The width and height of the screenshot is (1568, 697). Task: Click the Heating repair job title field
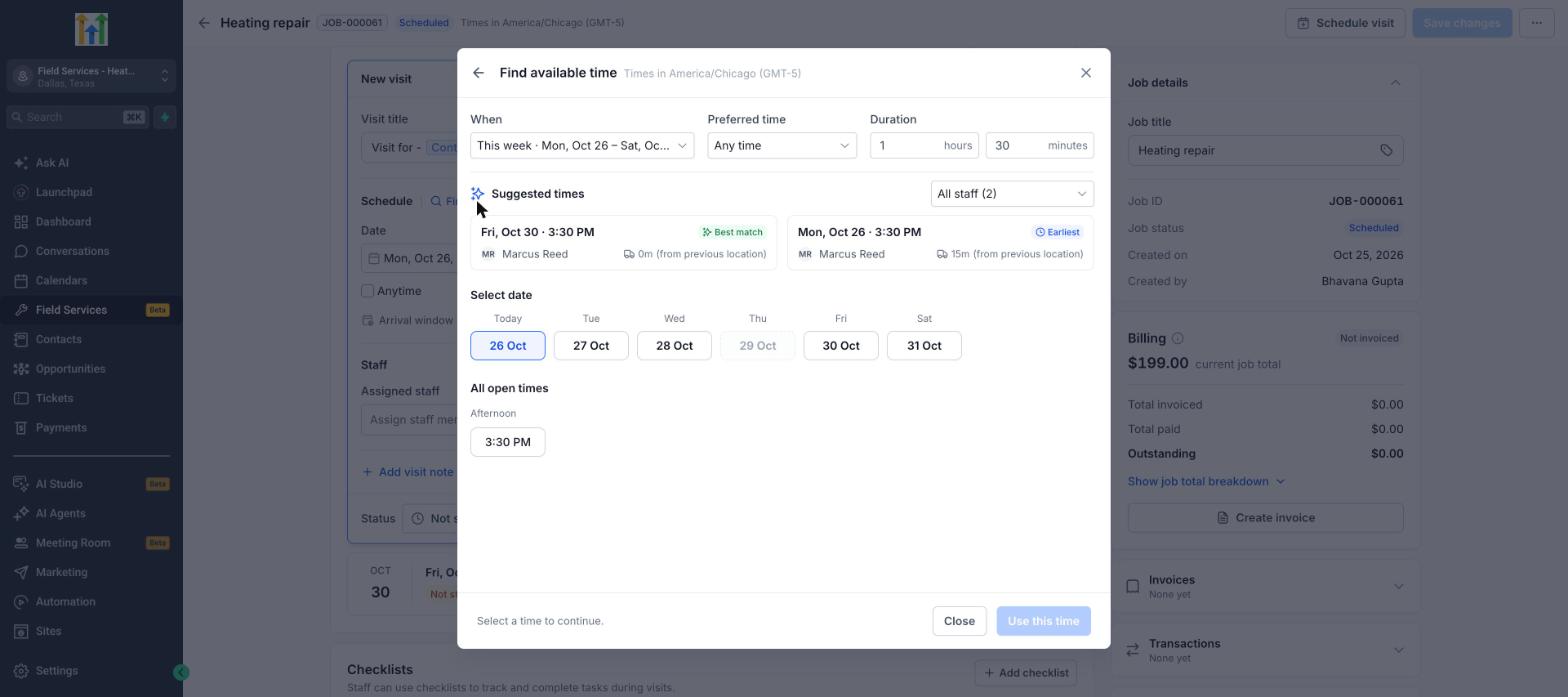[1265, 150]
